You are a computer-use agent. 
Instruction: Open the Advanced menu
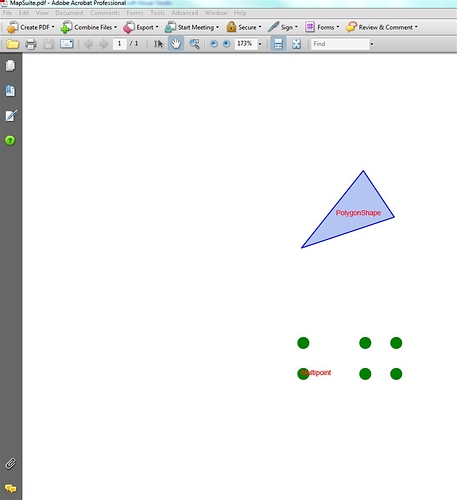point(185,13)
